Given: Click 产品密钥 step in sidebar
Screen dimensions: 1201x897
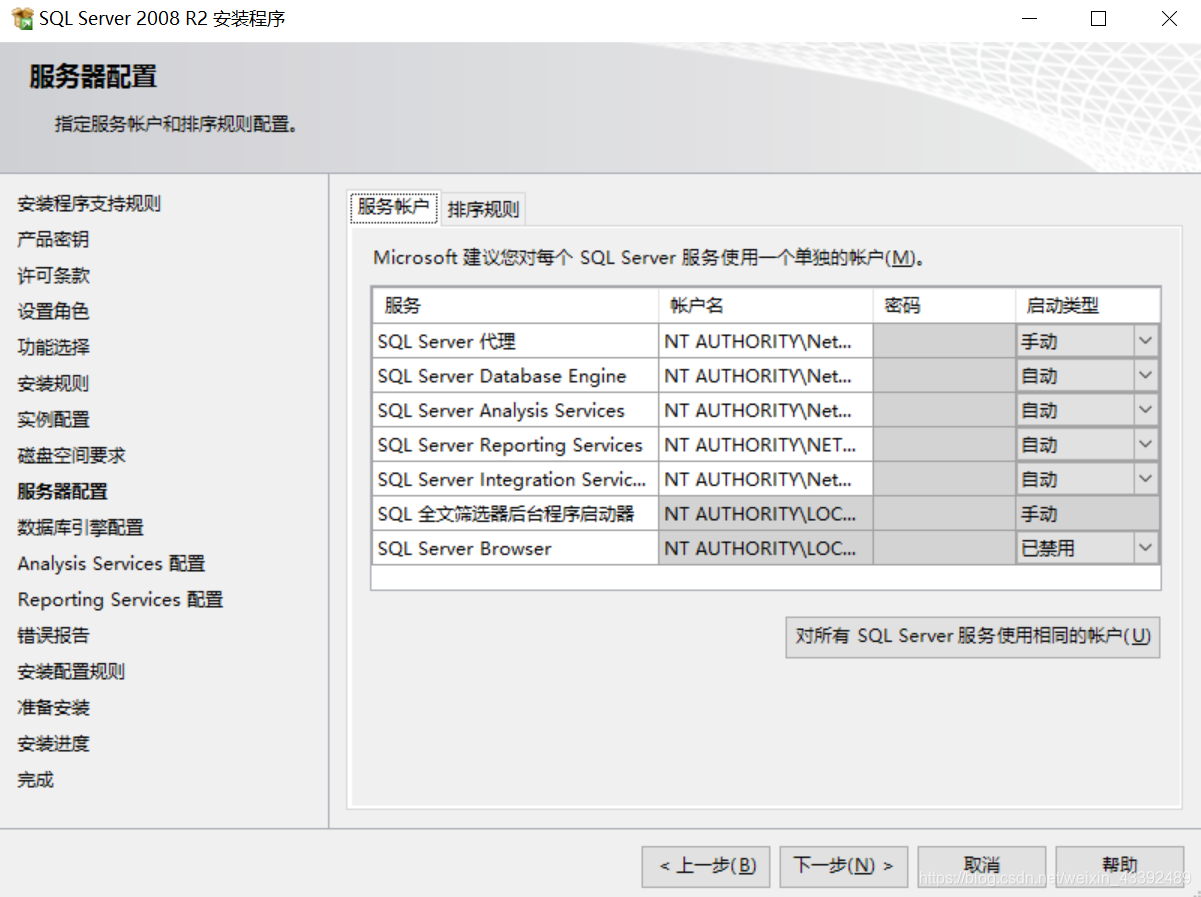Looking at the screenshot, I should (53, 240).
